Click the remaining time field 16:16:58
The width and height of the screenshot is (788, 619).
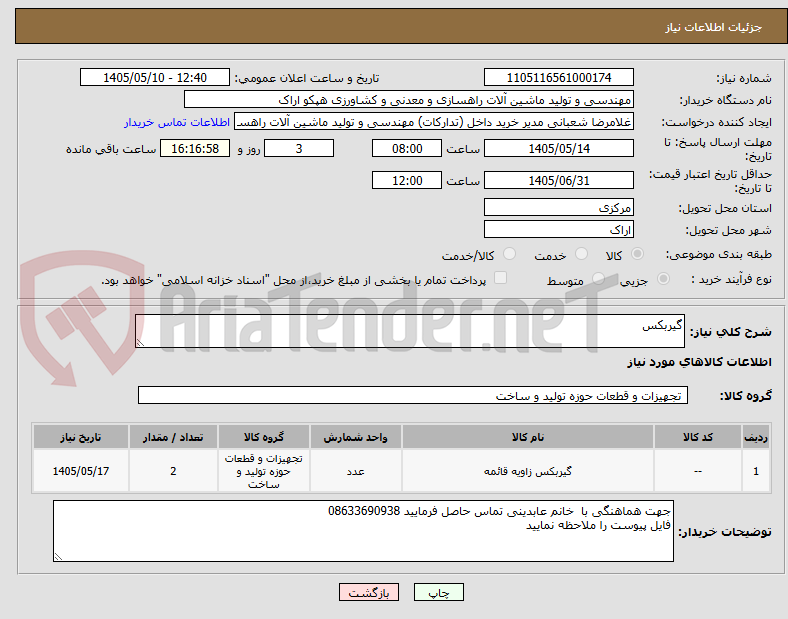point(195,148)
